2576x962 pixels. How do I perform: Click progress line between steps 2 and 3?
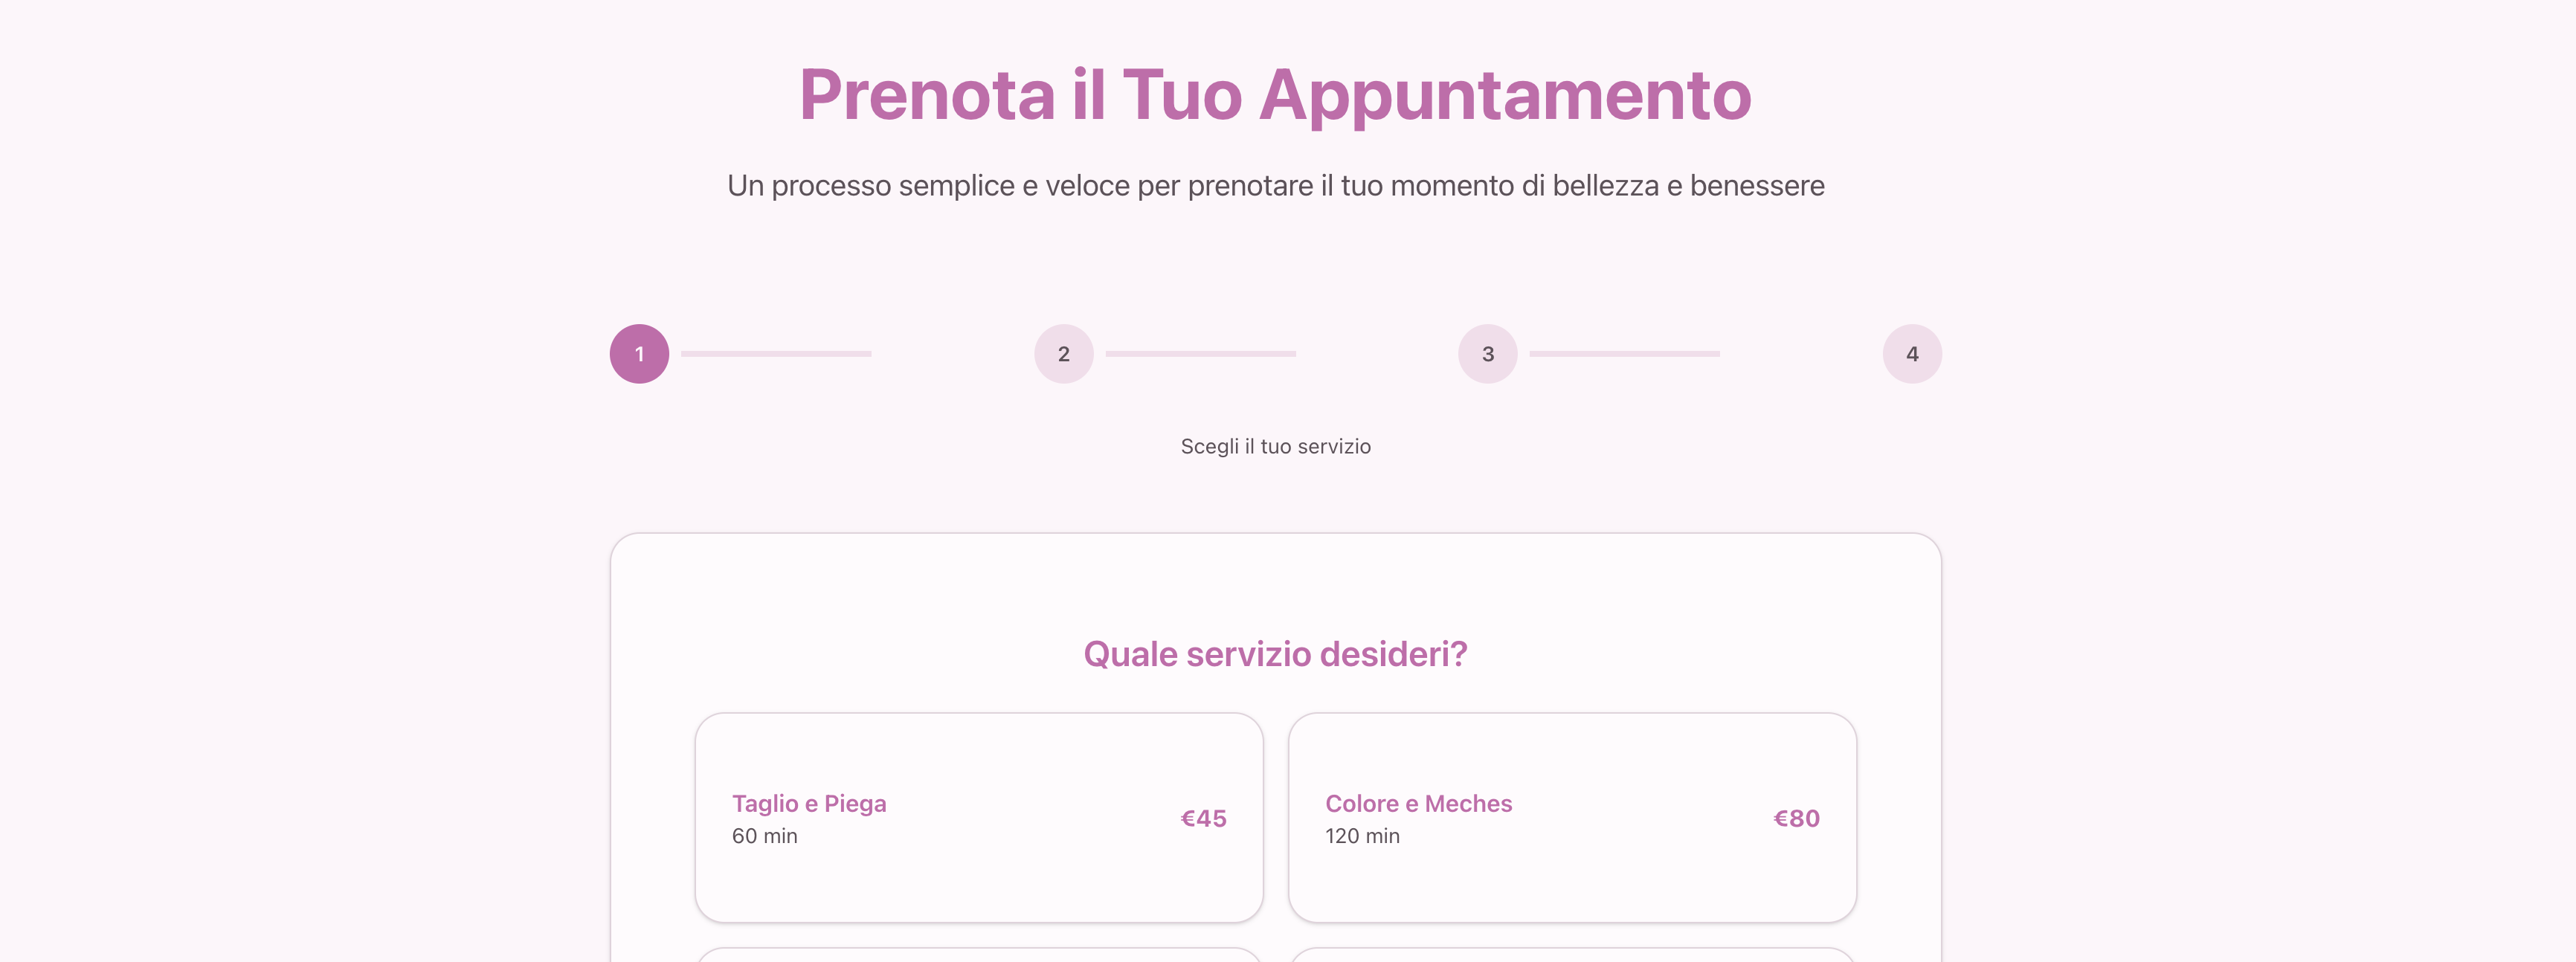click(1200, 354)
